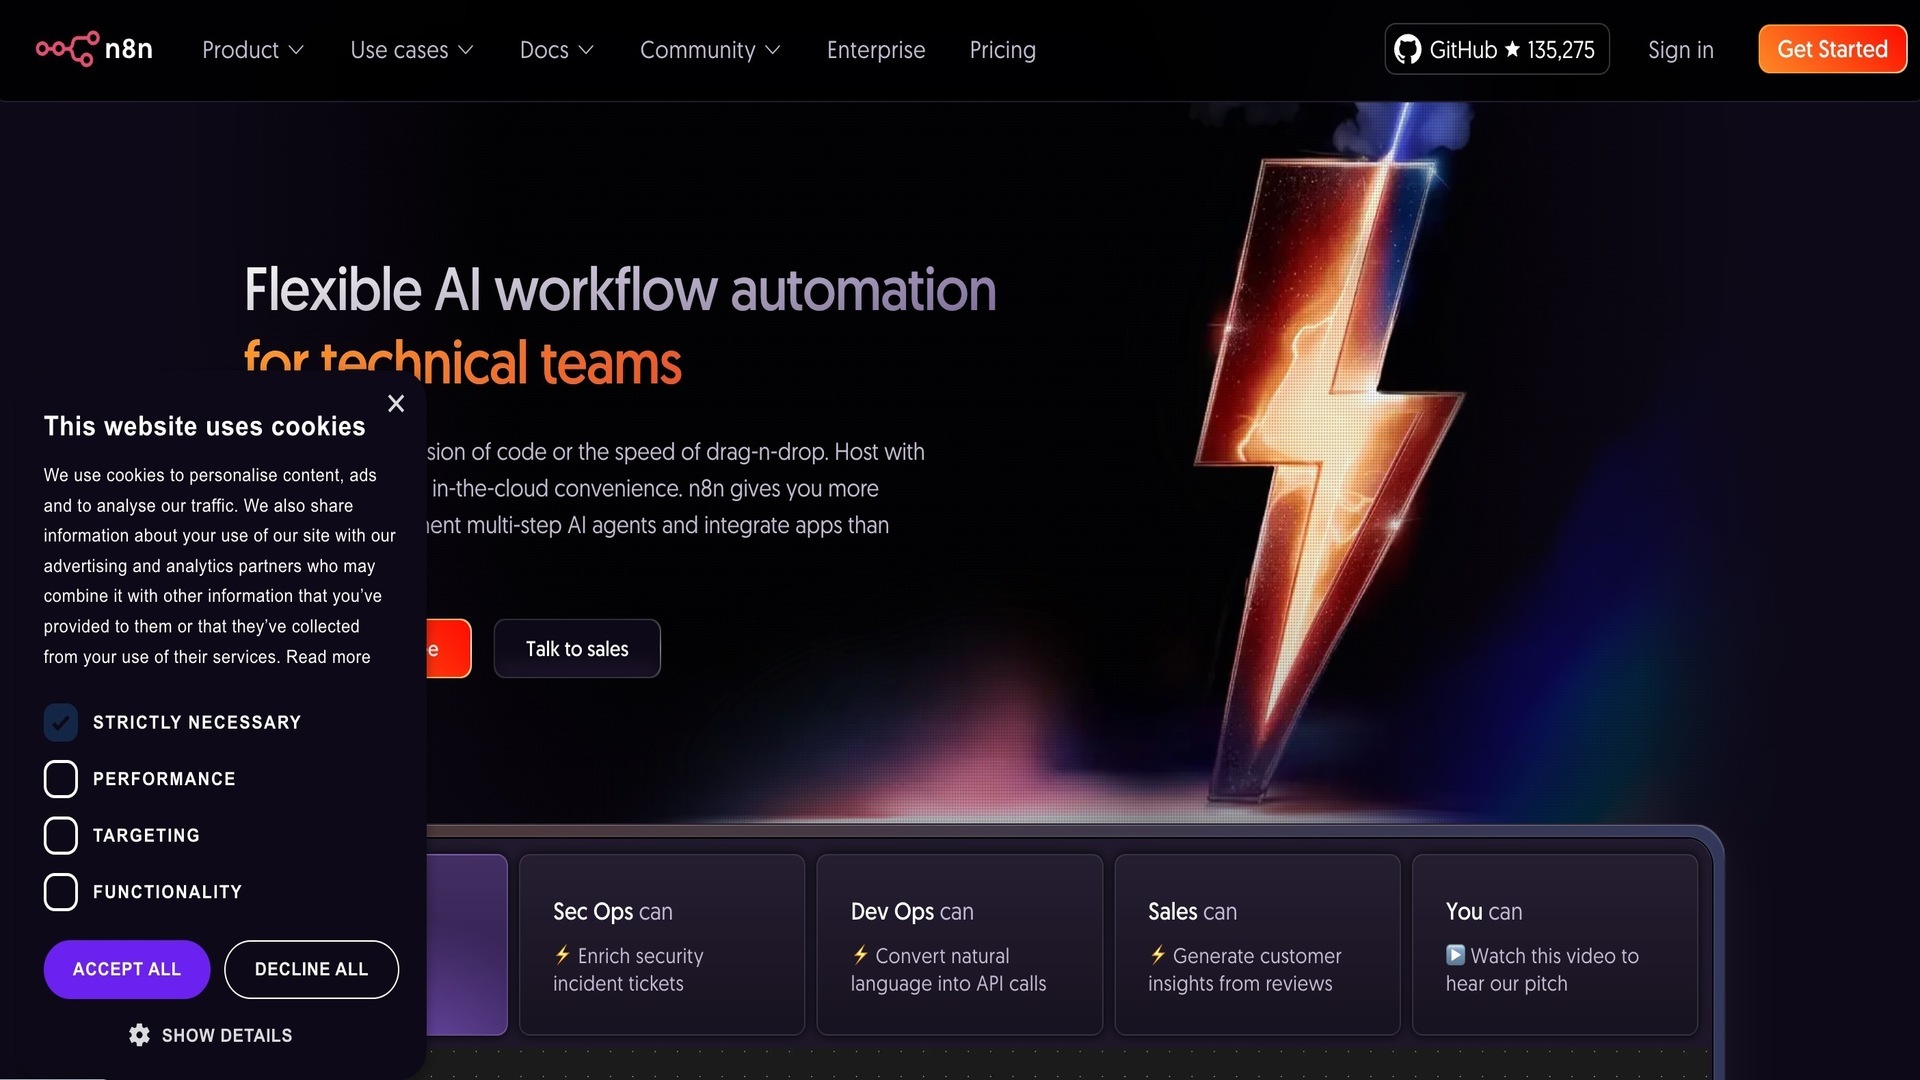Click the Get Started button
This screenshot has width=1920, height=1080.
(x=1832, y=49)
